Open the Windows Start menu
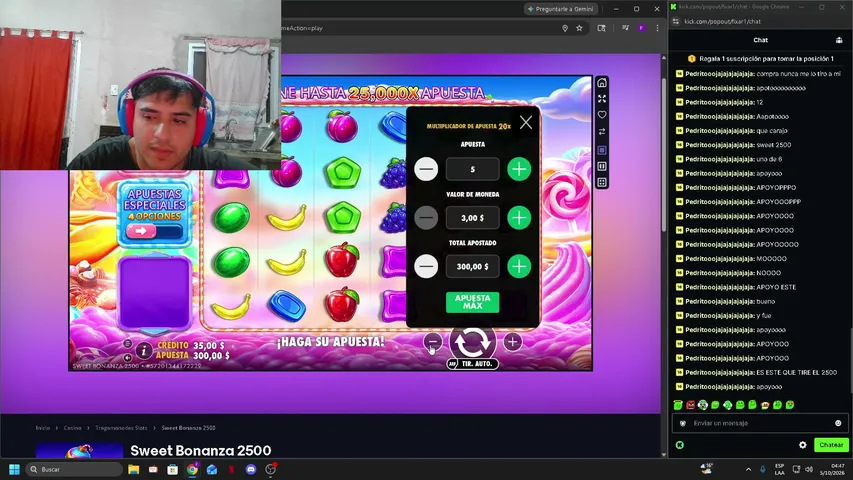Screen dimensions: 853x480 coord(15,469)
